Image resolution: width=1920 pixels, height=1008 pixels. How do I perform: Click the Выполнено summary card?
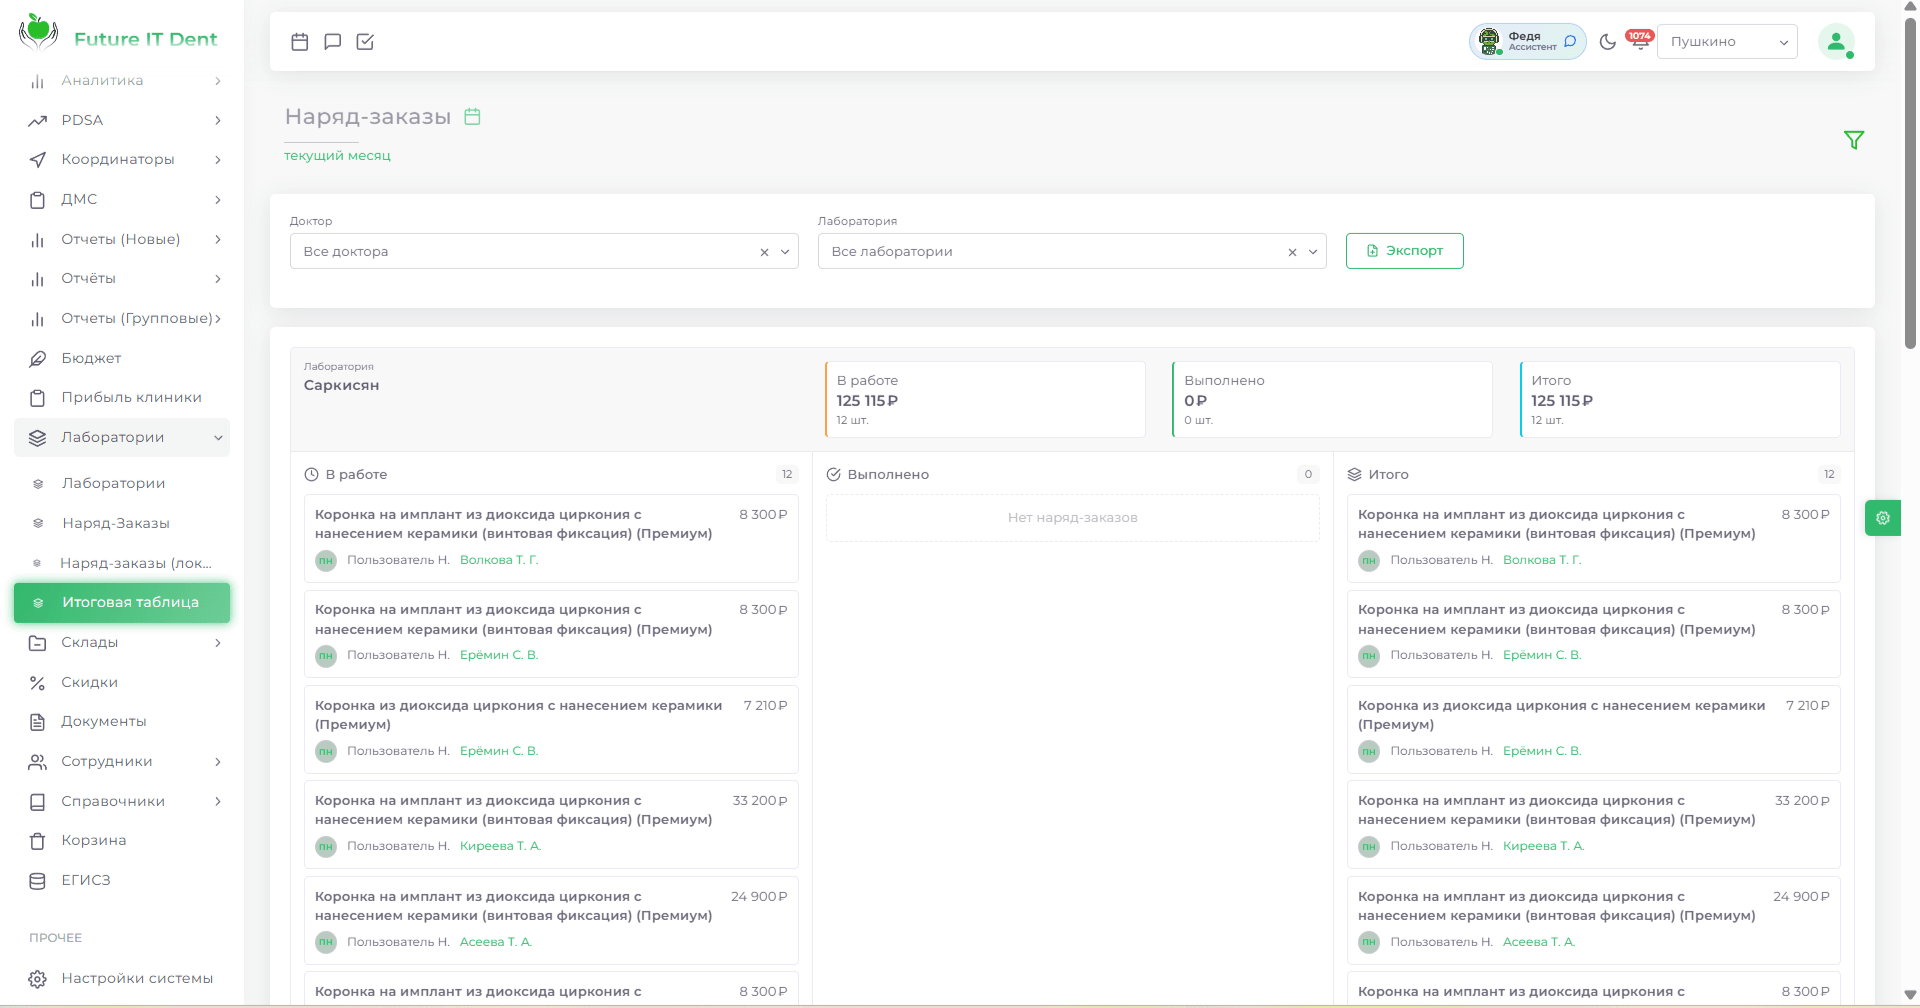(x=1332, y=399)
